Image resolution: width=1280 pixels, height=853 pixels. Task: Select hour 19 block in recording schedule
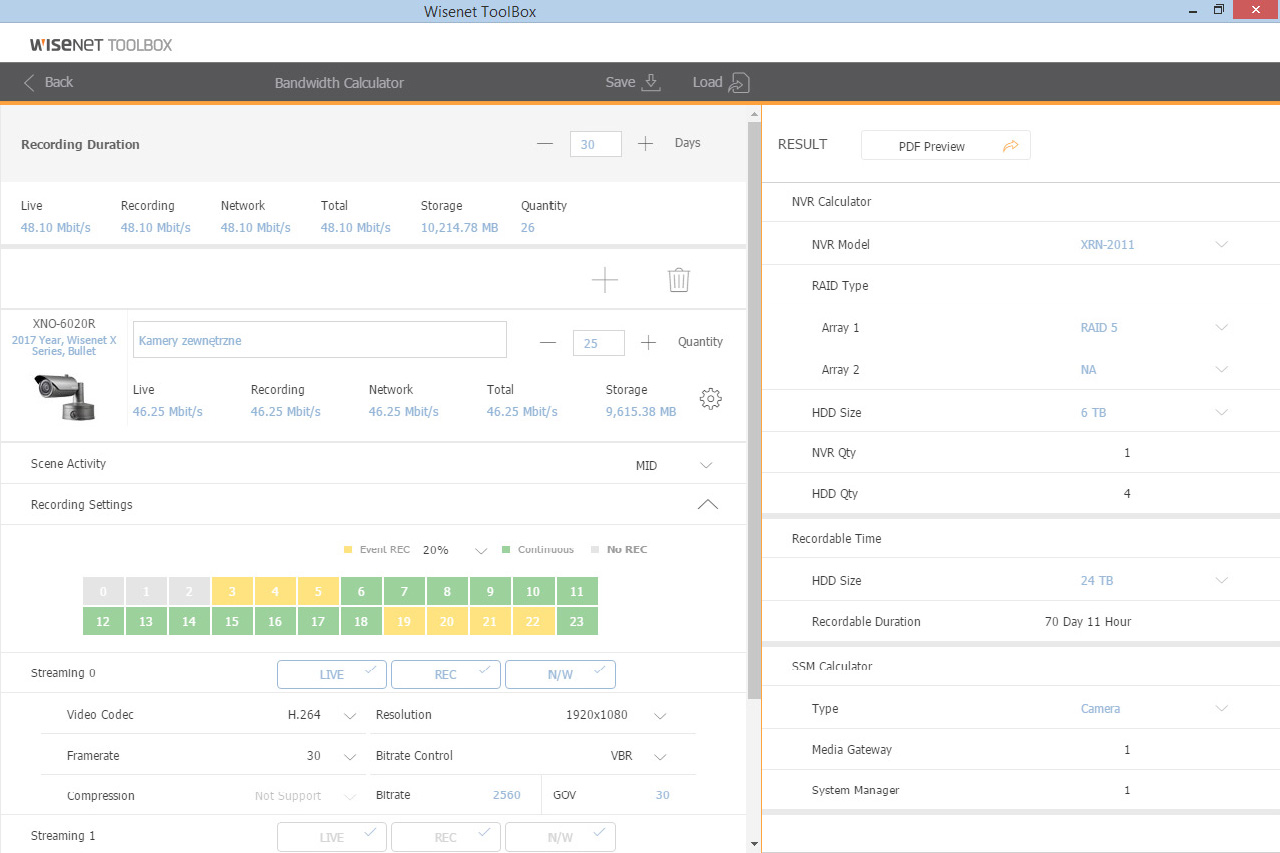[x=404, y=622]
